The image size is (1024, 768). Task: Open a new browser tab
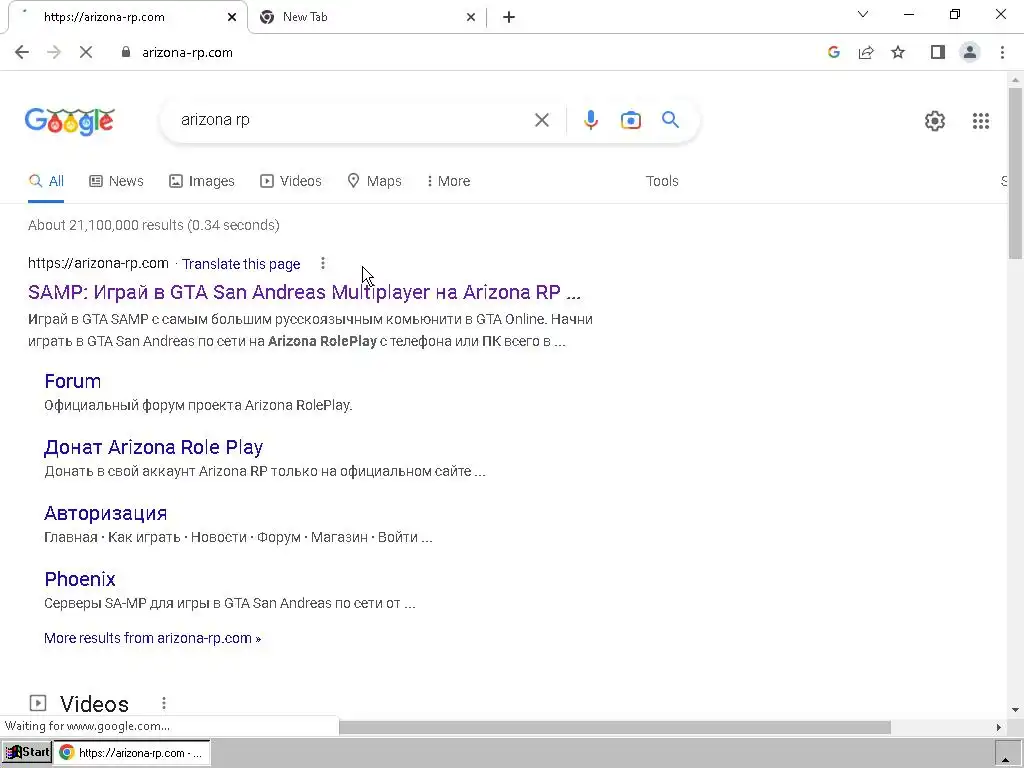pos(509,17)
